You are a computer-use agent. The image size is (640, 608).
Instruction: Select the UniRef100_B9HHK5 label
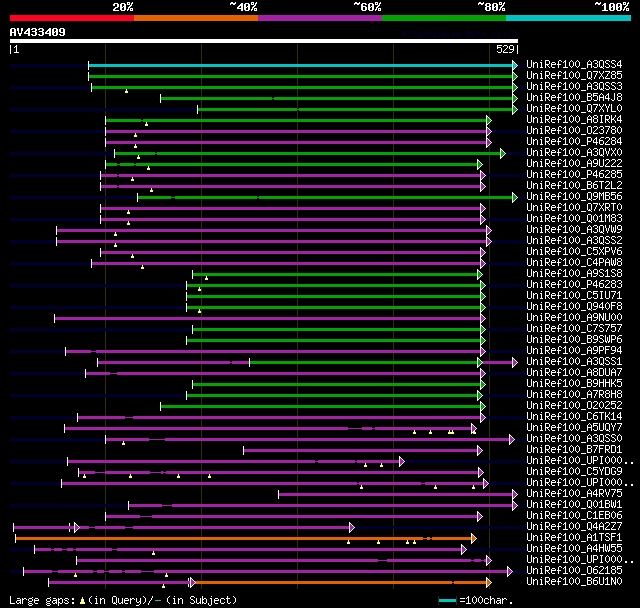[574, 384]
